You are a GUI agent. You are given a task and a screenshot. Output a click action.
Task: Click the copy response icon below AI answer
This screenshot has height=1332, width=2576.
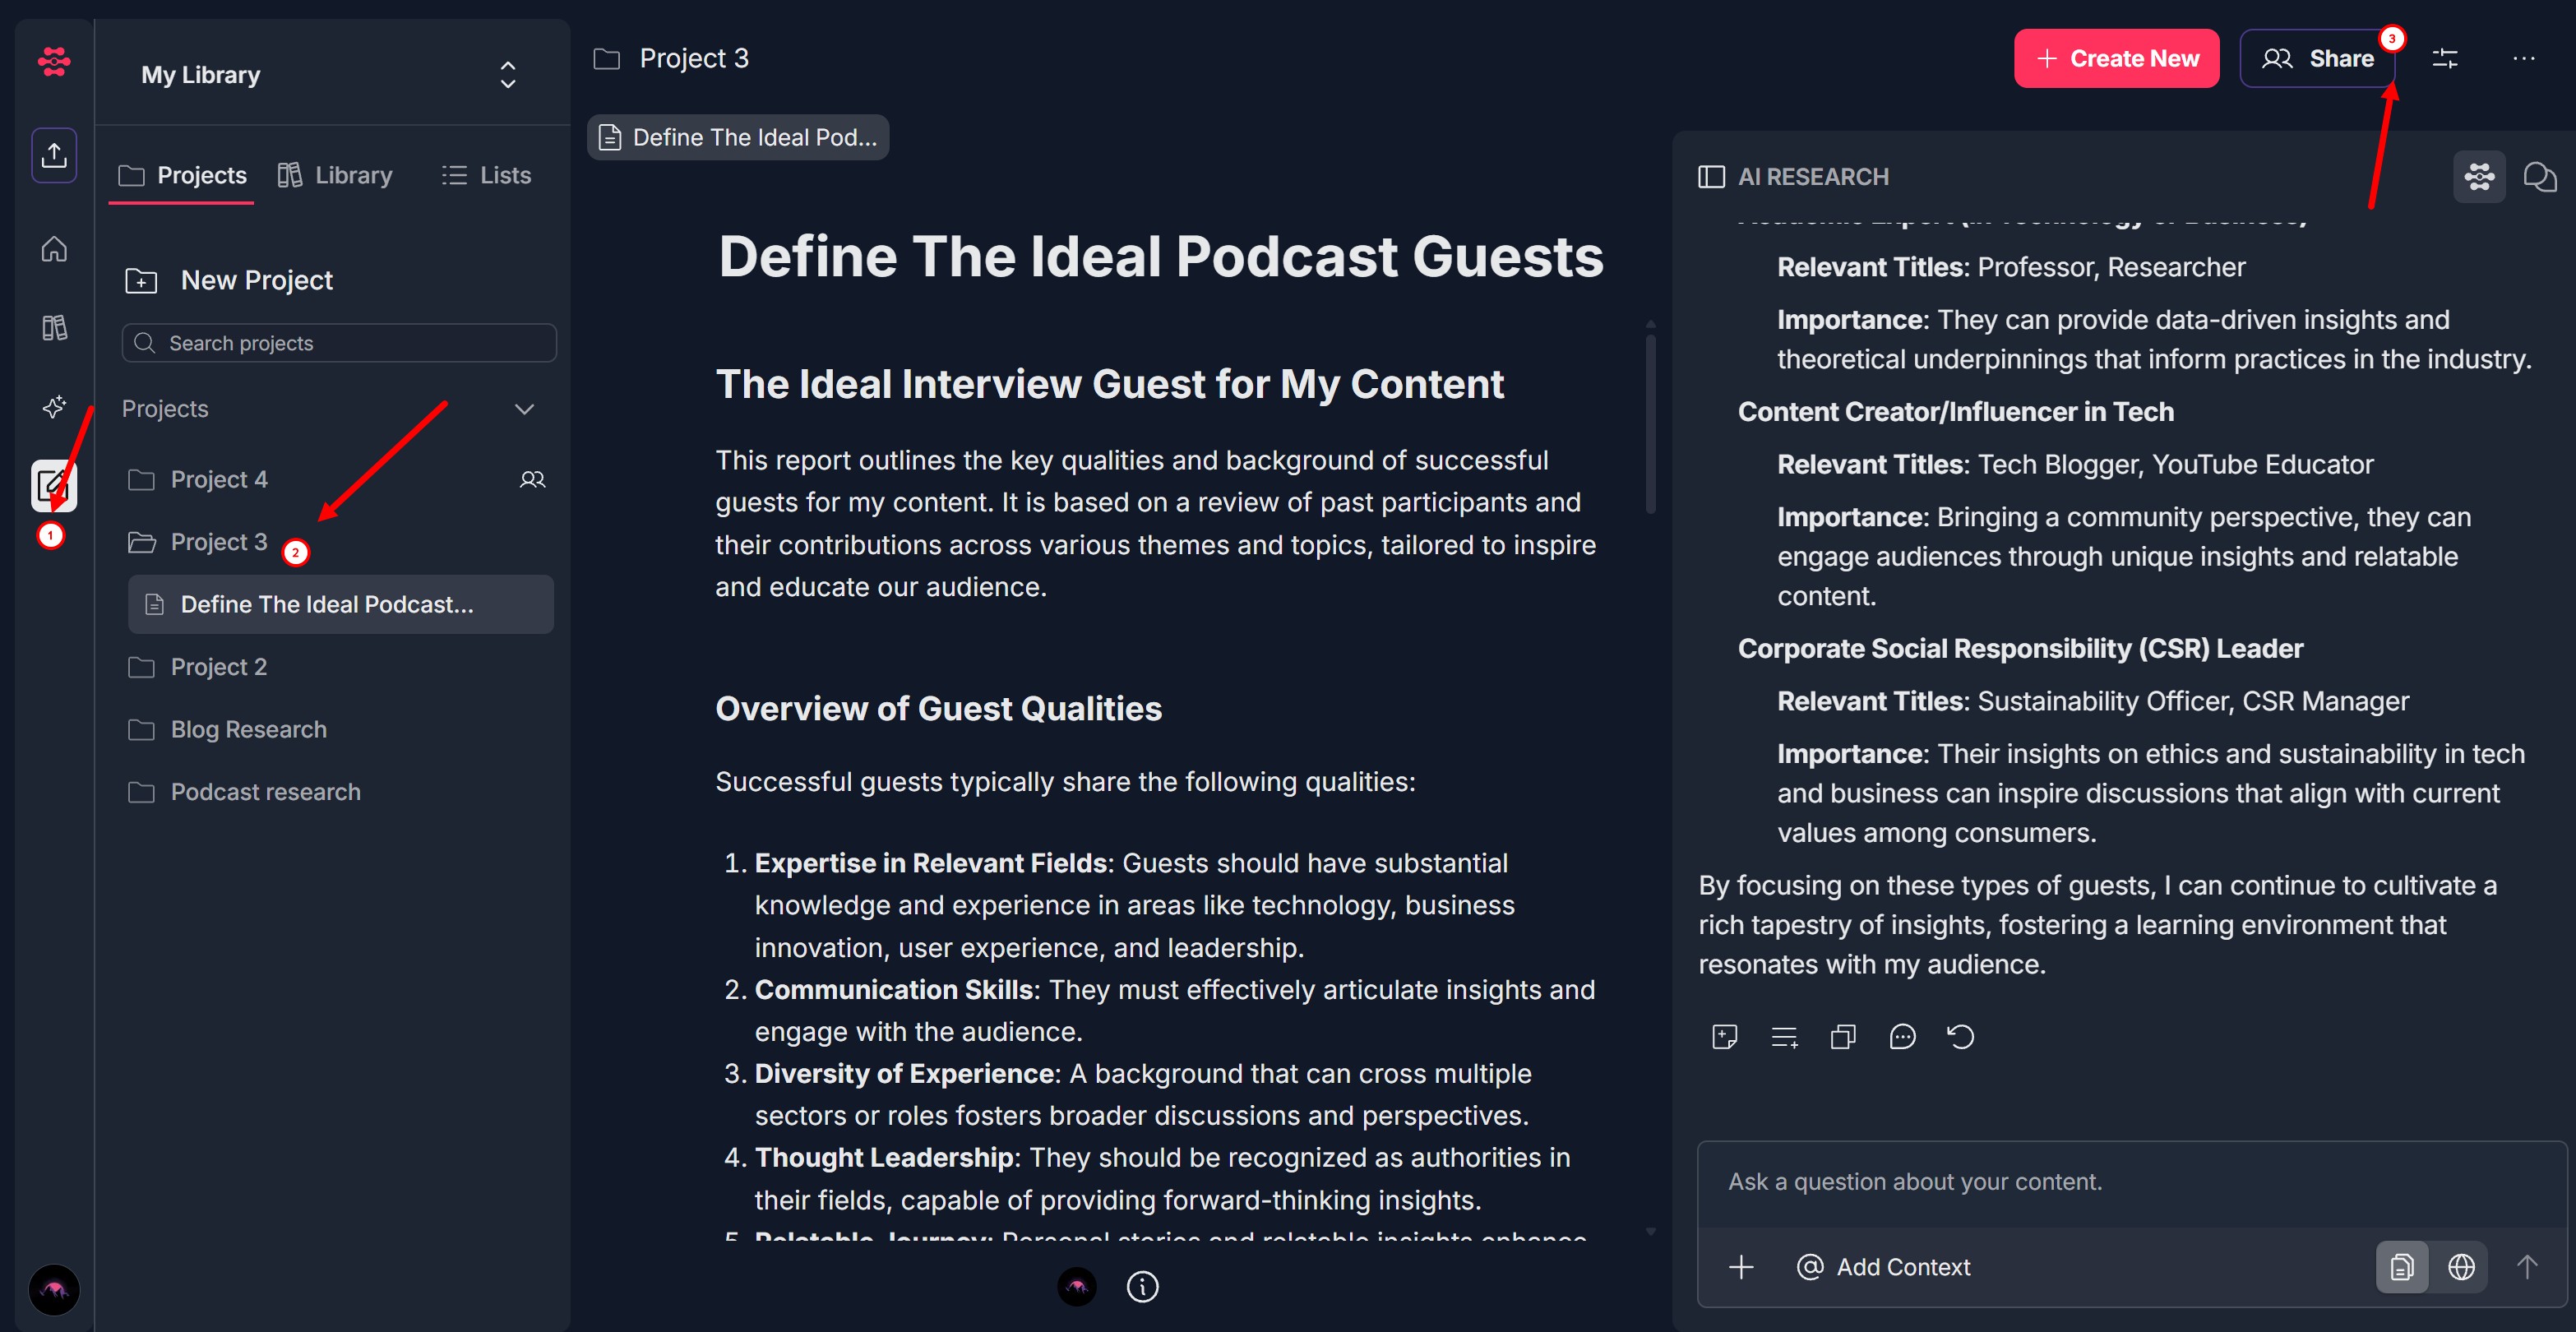(1842, 1037)
